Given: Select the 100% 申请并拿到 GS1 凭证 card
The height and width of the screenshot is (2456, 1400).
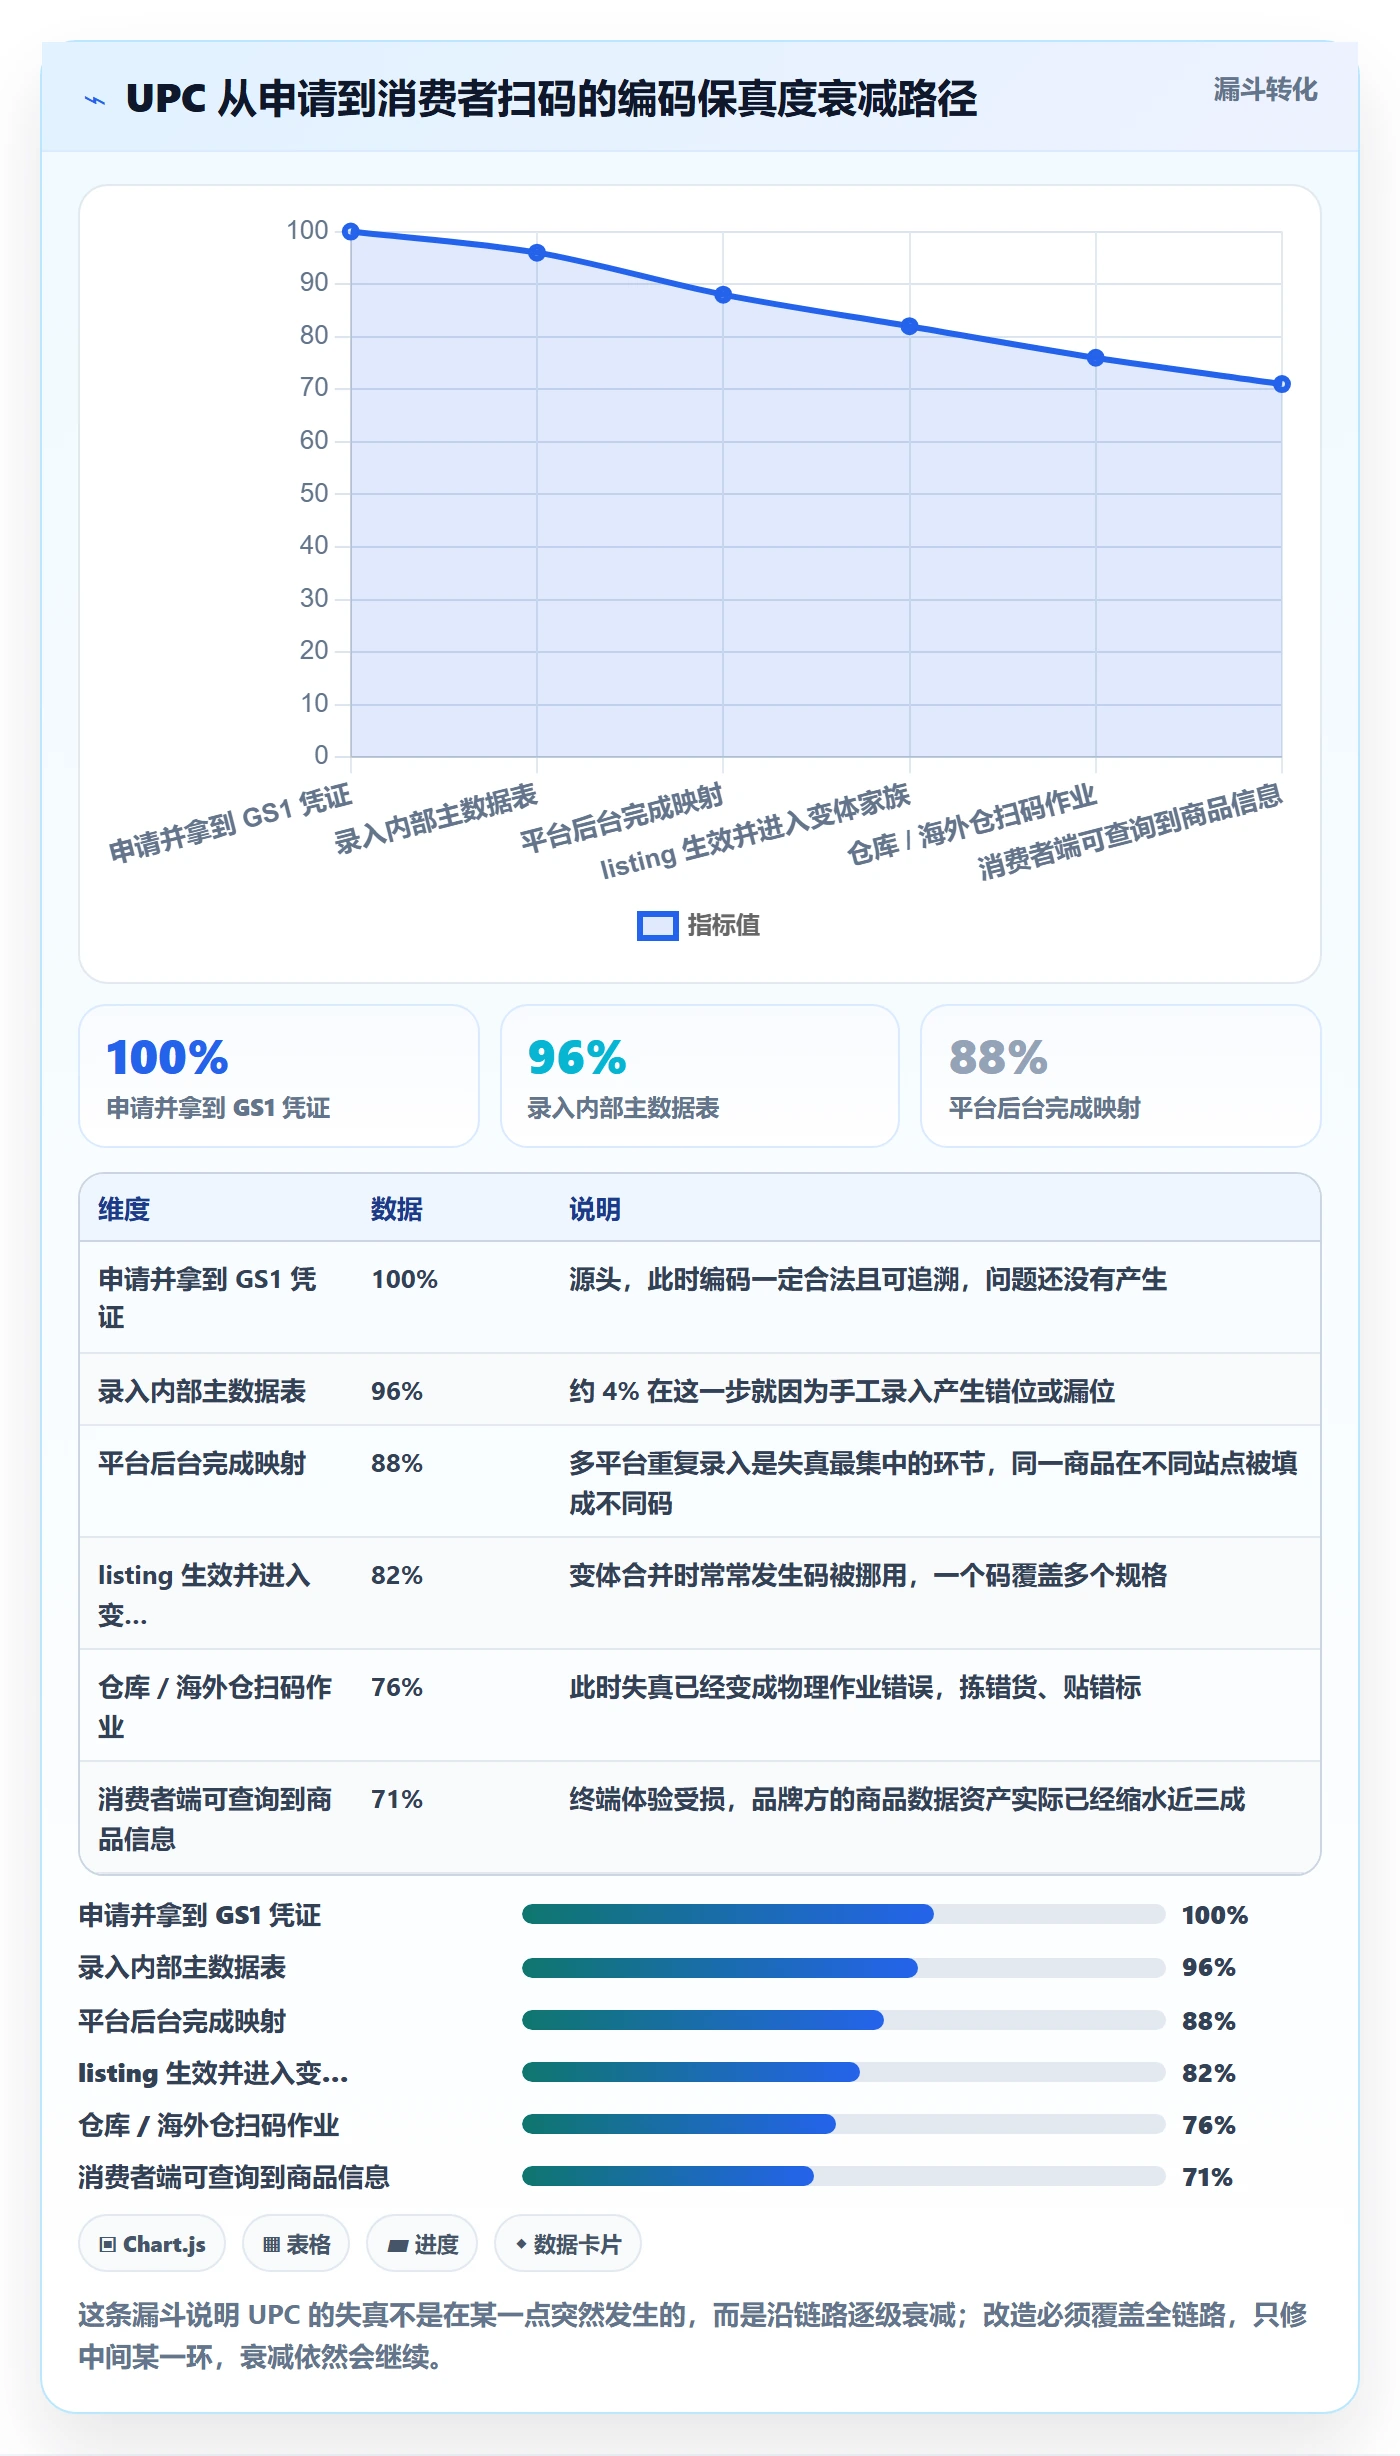Looking at the screenshot, I should pyautogui.click(x=279, y=1076).
